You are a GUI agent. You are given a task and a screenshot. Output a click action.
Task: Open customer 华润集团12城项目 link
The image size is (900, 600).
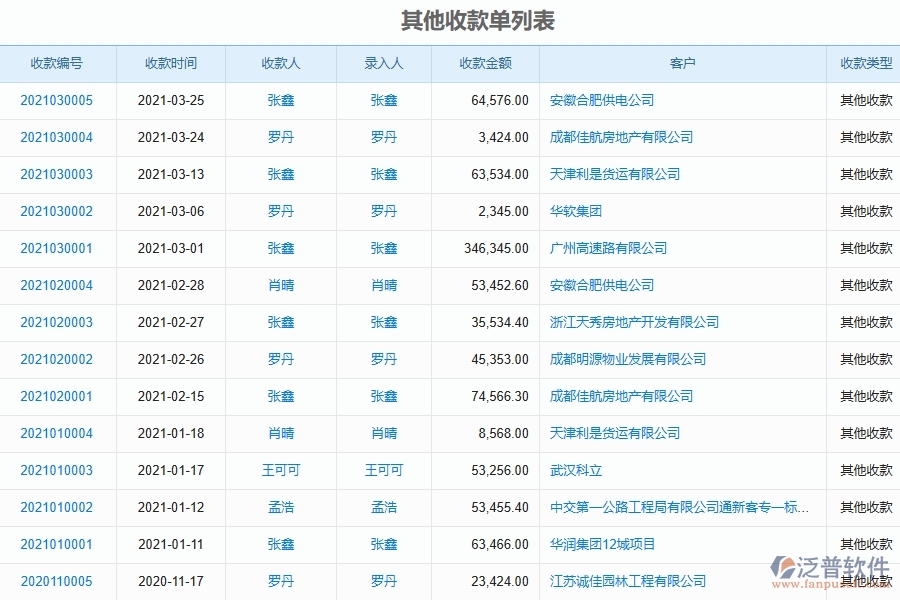(x=601, y=544)
